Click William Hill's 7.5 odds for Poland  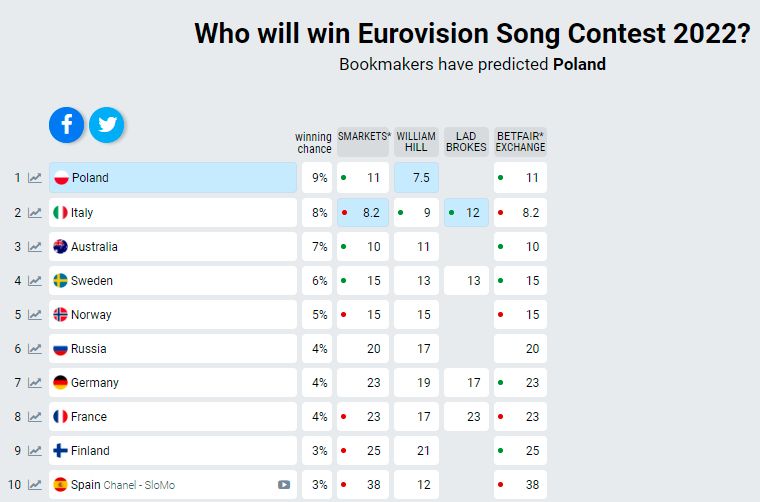tap(416, 178)
